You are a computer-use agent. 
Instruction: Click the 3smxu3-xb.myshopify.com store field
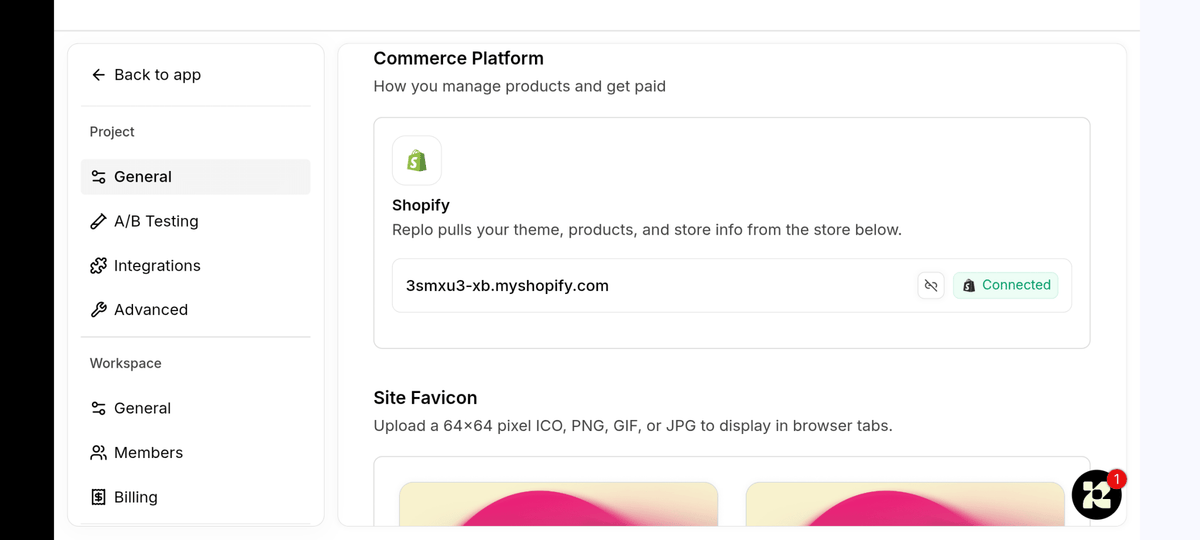(732, 286)
